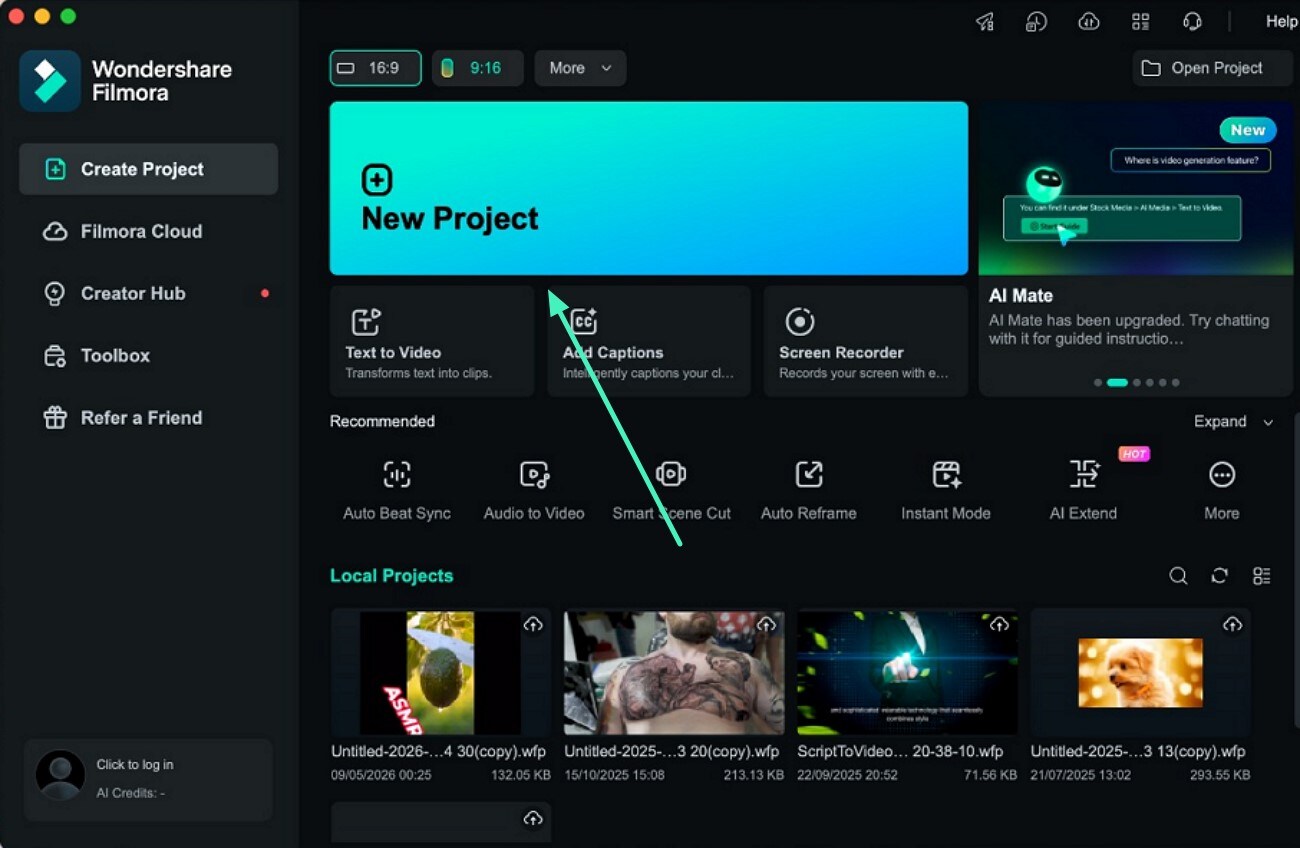Open the AI Mate banner

(x=1135, y=248)
